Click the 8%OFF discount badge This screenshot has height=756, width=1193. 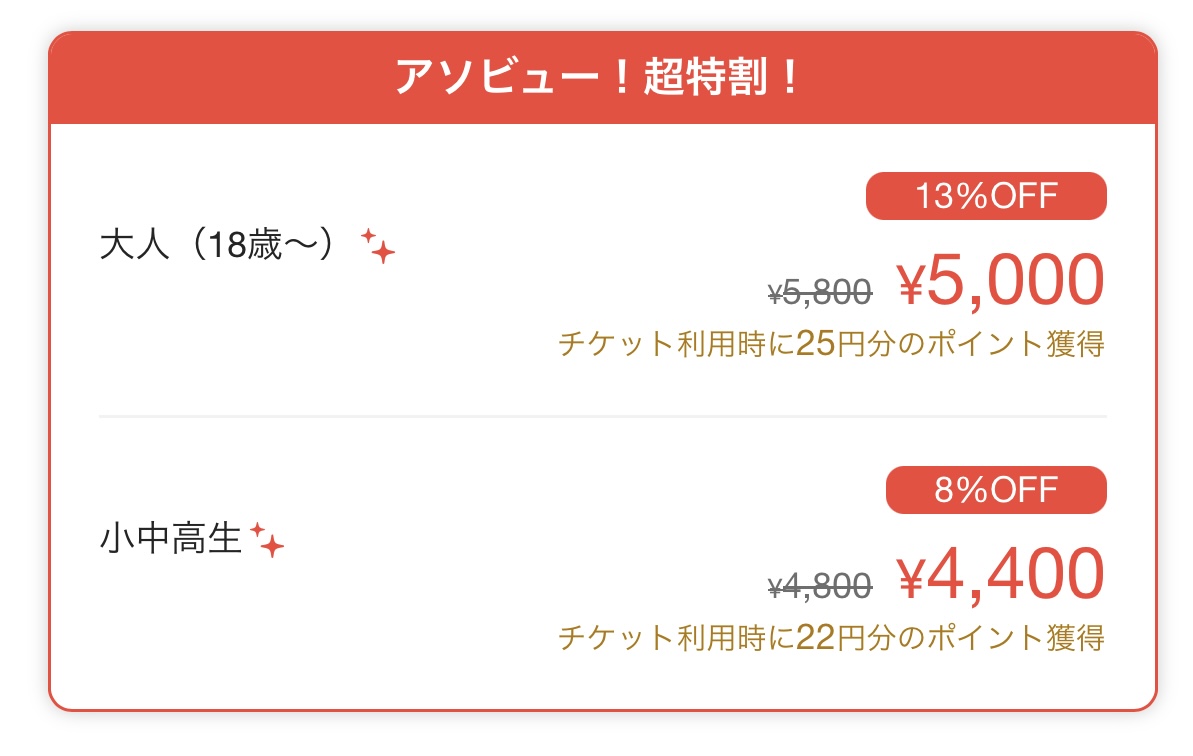point(996,490)
